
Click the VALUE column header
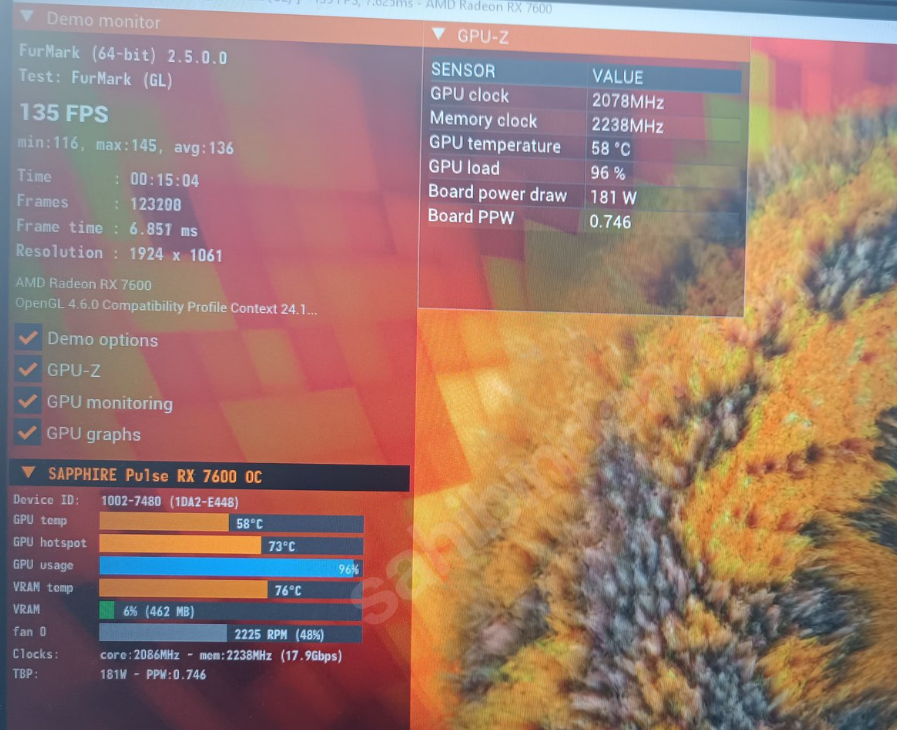click(618, 77)
